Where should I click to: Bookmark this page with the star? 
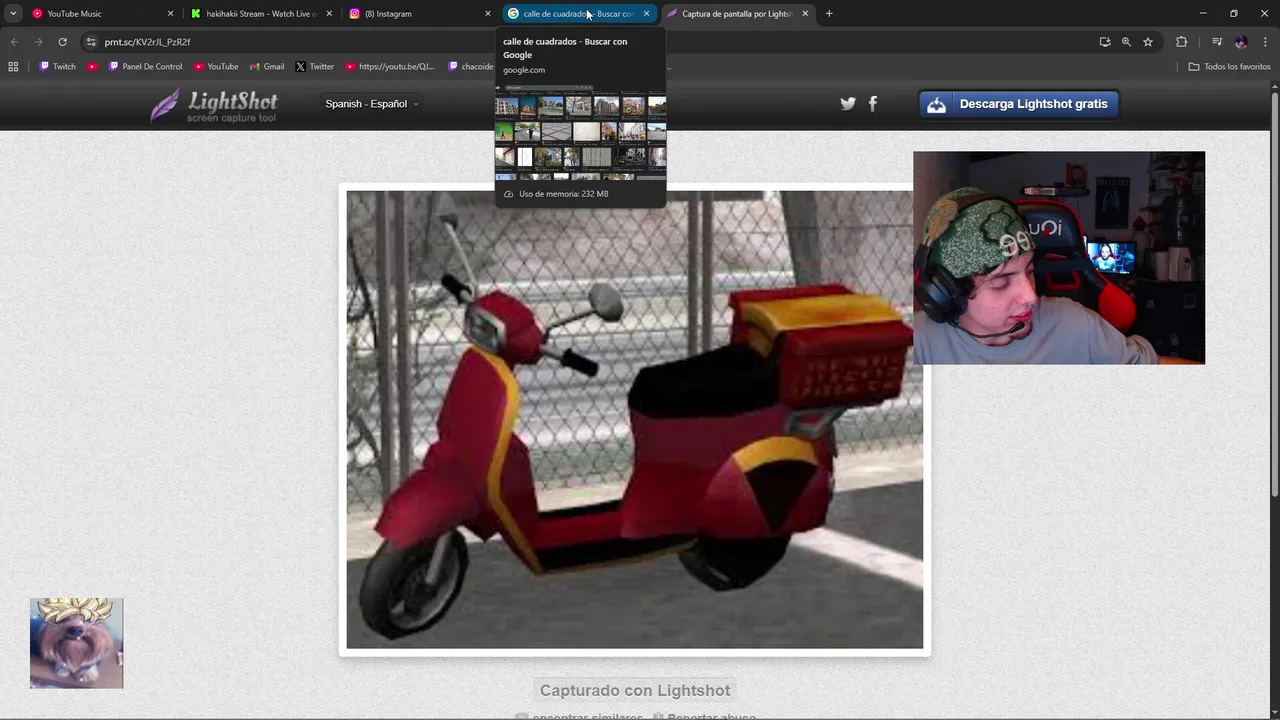coord(1148,42)
